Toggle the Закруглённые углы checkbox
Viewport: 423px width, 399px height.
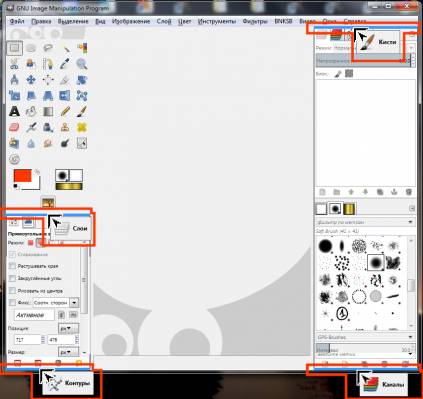(12, 278)
